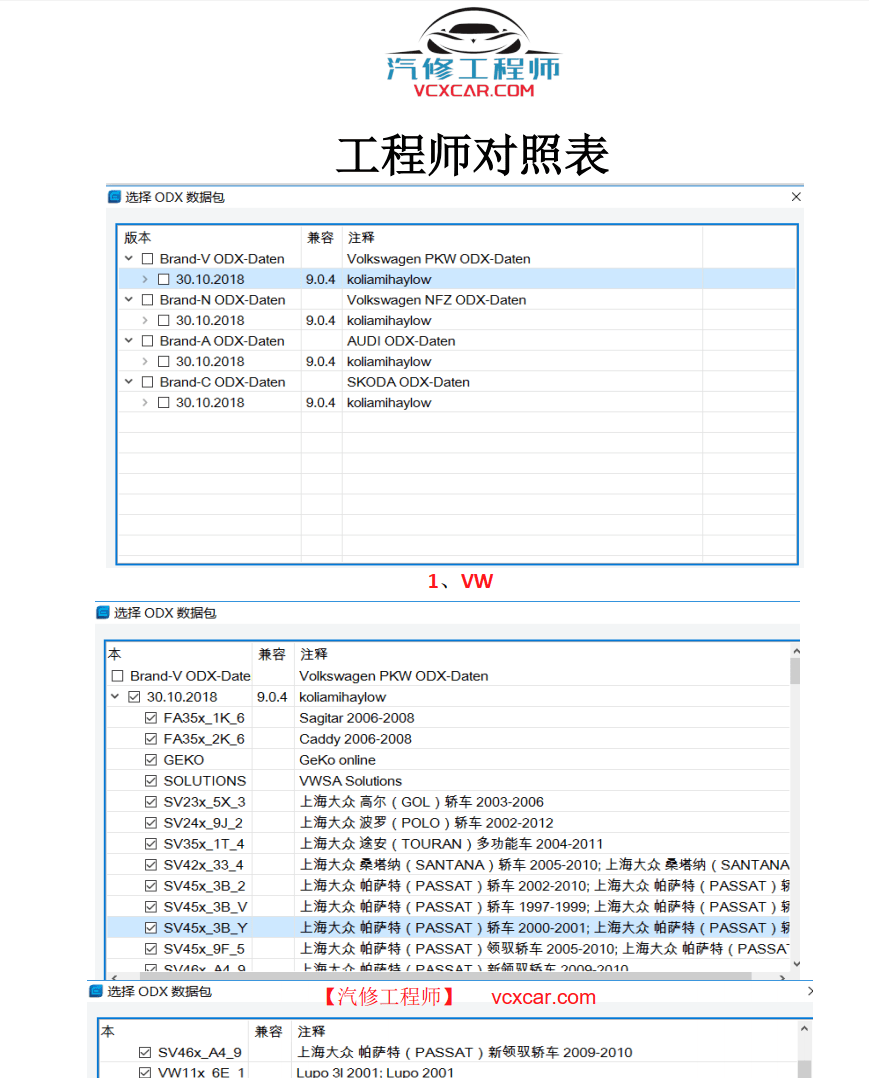Click the blue document icon on the second 选择 ODX 数据包 window
Screen dimensions: 869x1078
(103, 610)
